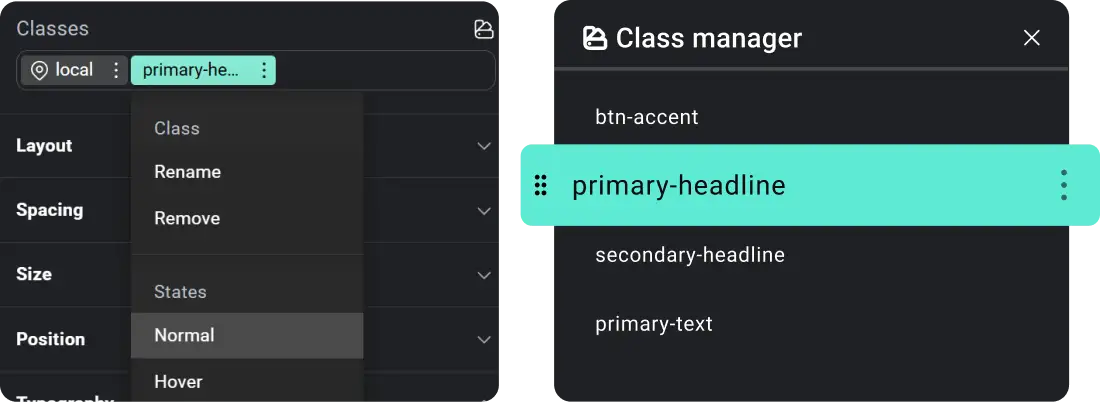
Task: Expand the Layout section
Action: point(484,146)
